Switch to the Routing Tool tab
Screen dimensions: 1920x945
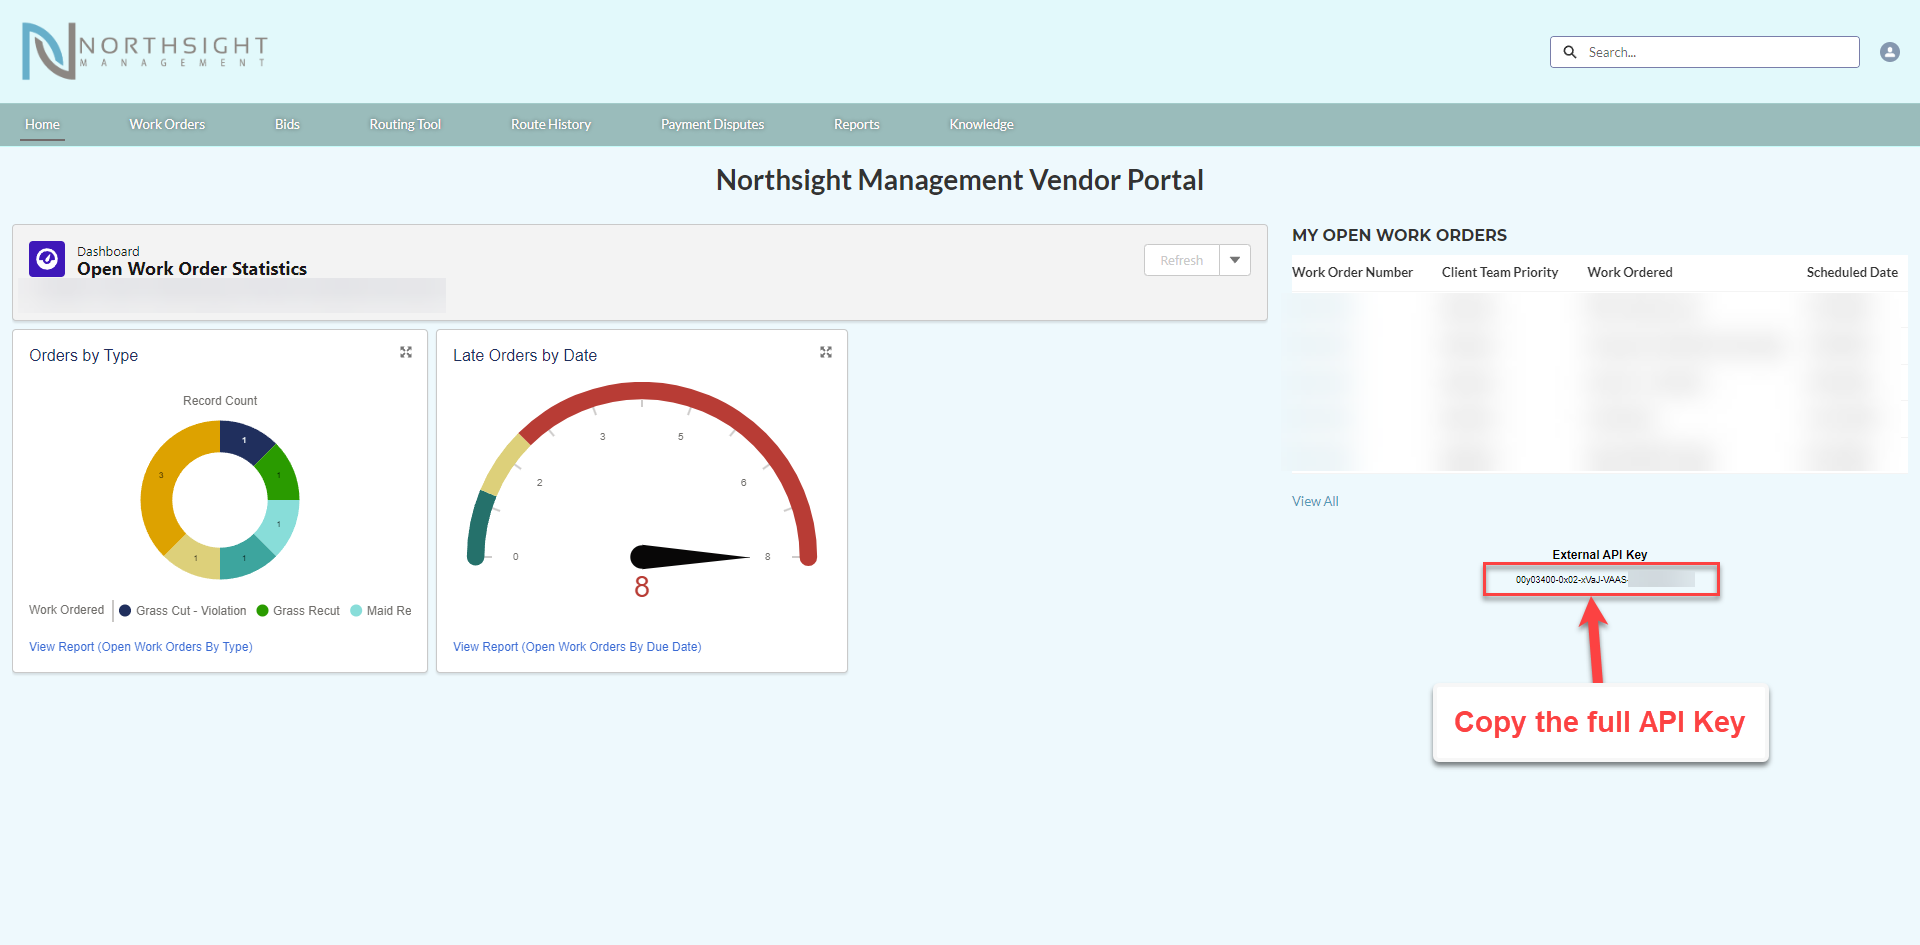[x=405, y=124]
